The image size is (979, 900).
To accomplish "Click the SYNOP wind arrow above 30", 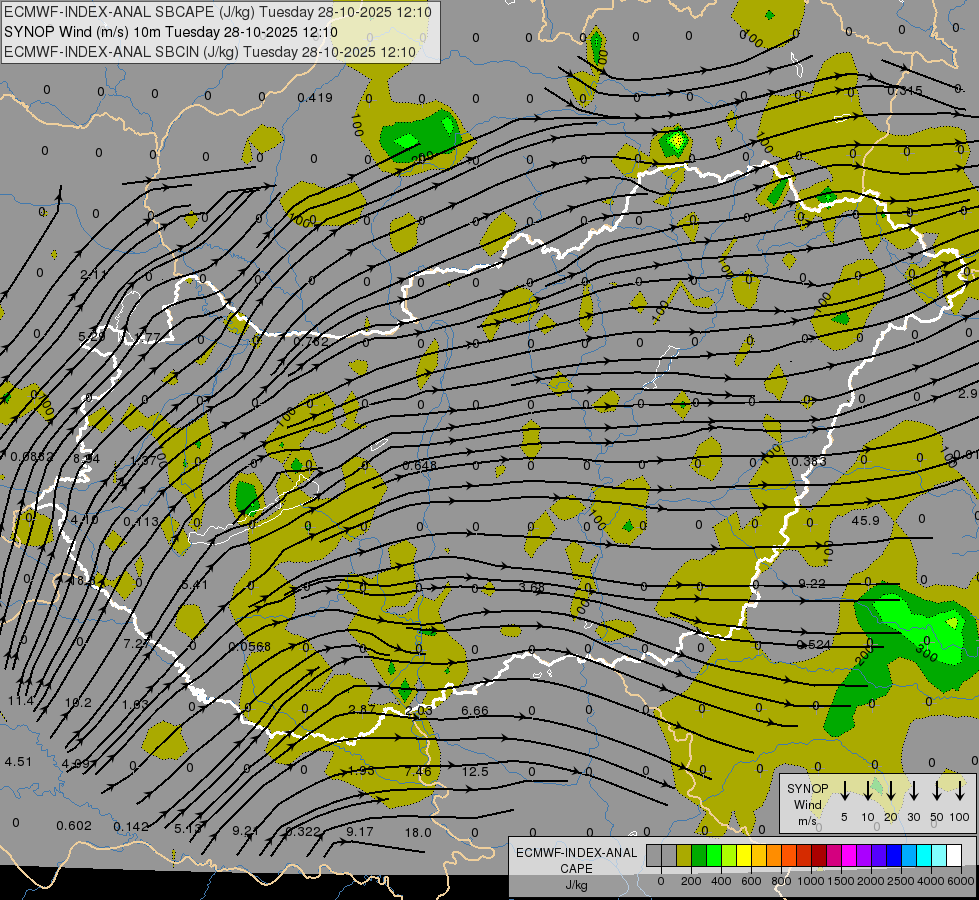I will click(x=913, y=790).
